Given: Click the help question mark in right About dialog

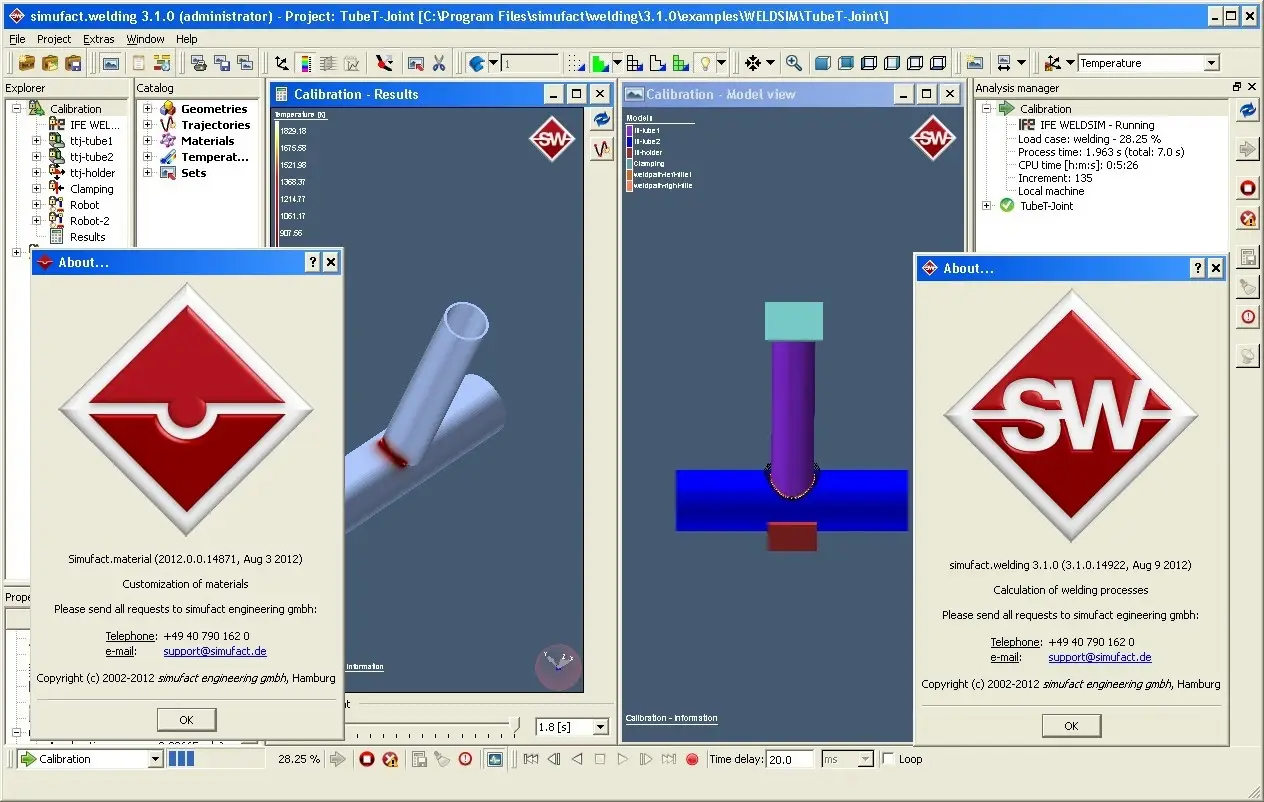Looking at the screenshot, I should click(x=1198, y=268).
